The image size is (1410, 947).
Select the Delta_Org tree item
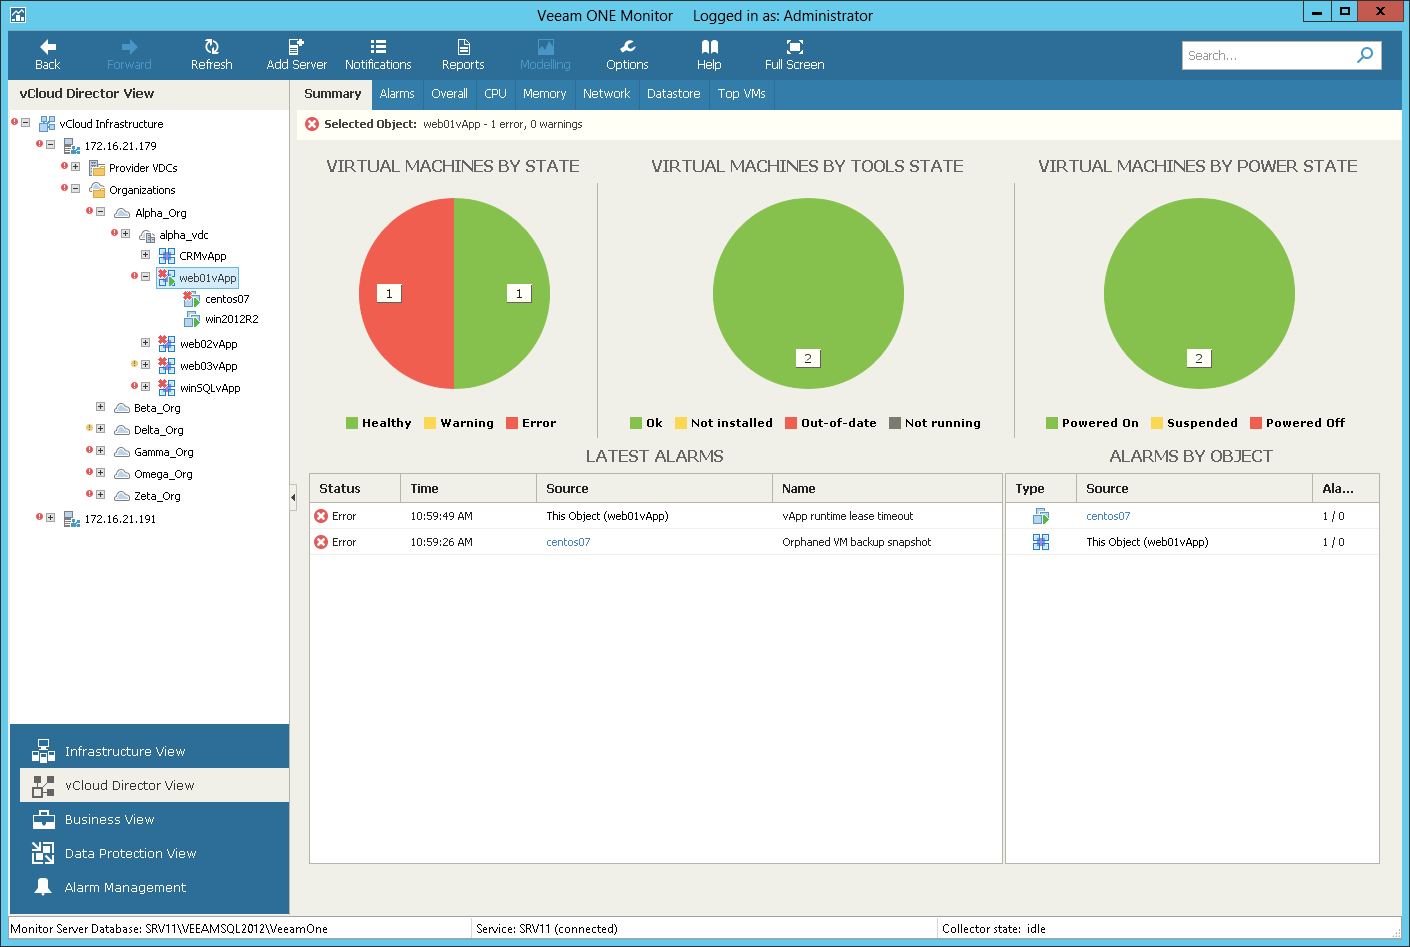click(x=159, y=430)
